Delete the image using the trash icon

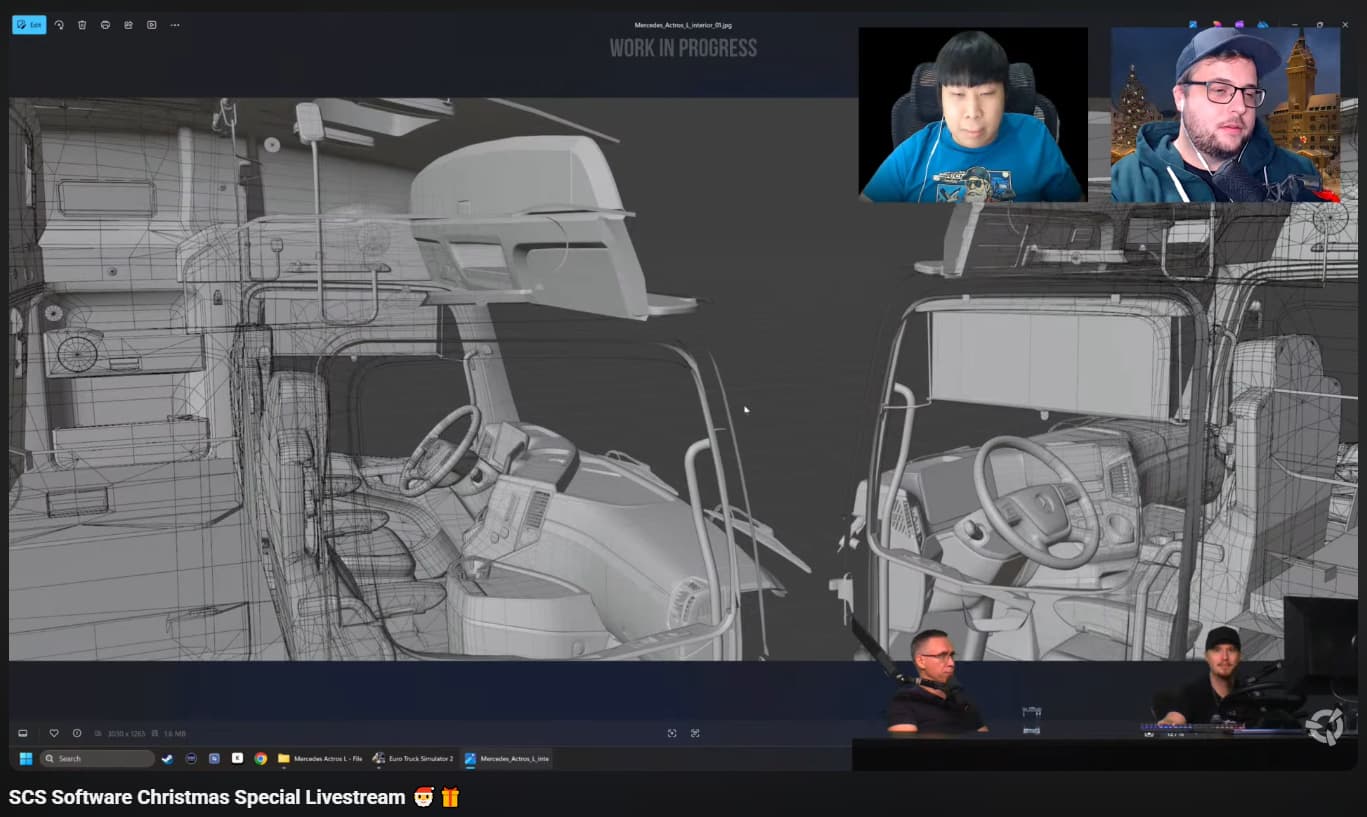tap(82, 25)
